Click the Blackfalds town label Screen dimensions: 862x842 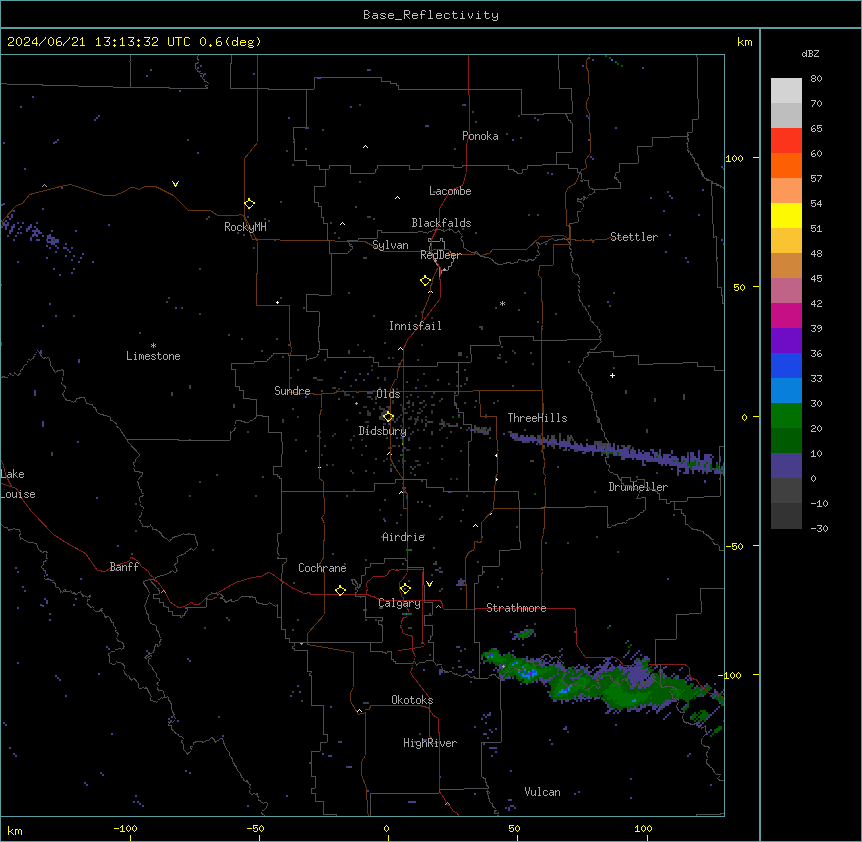(x=441, y=223)
